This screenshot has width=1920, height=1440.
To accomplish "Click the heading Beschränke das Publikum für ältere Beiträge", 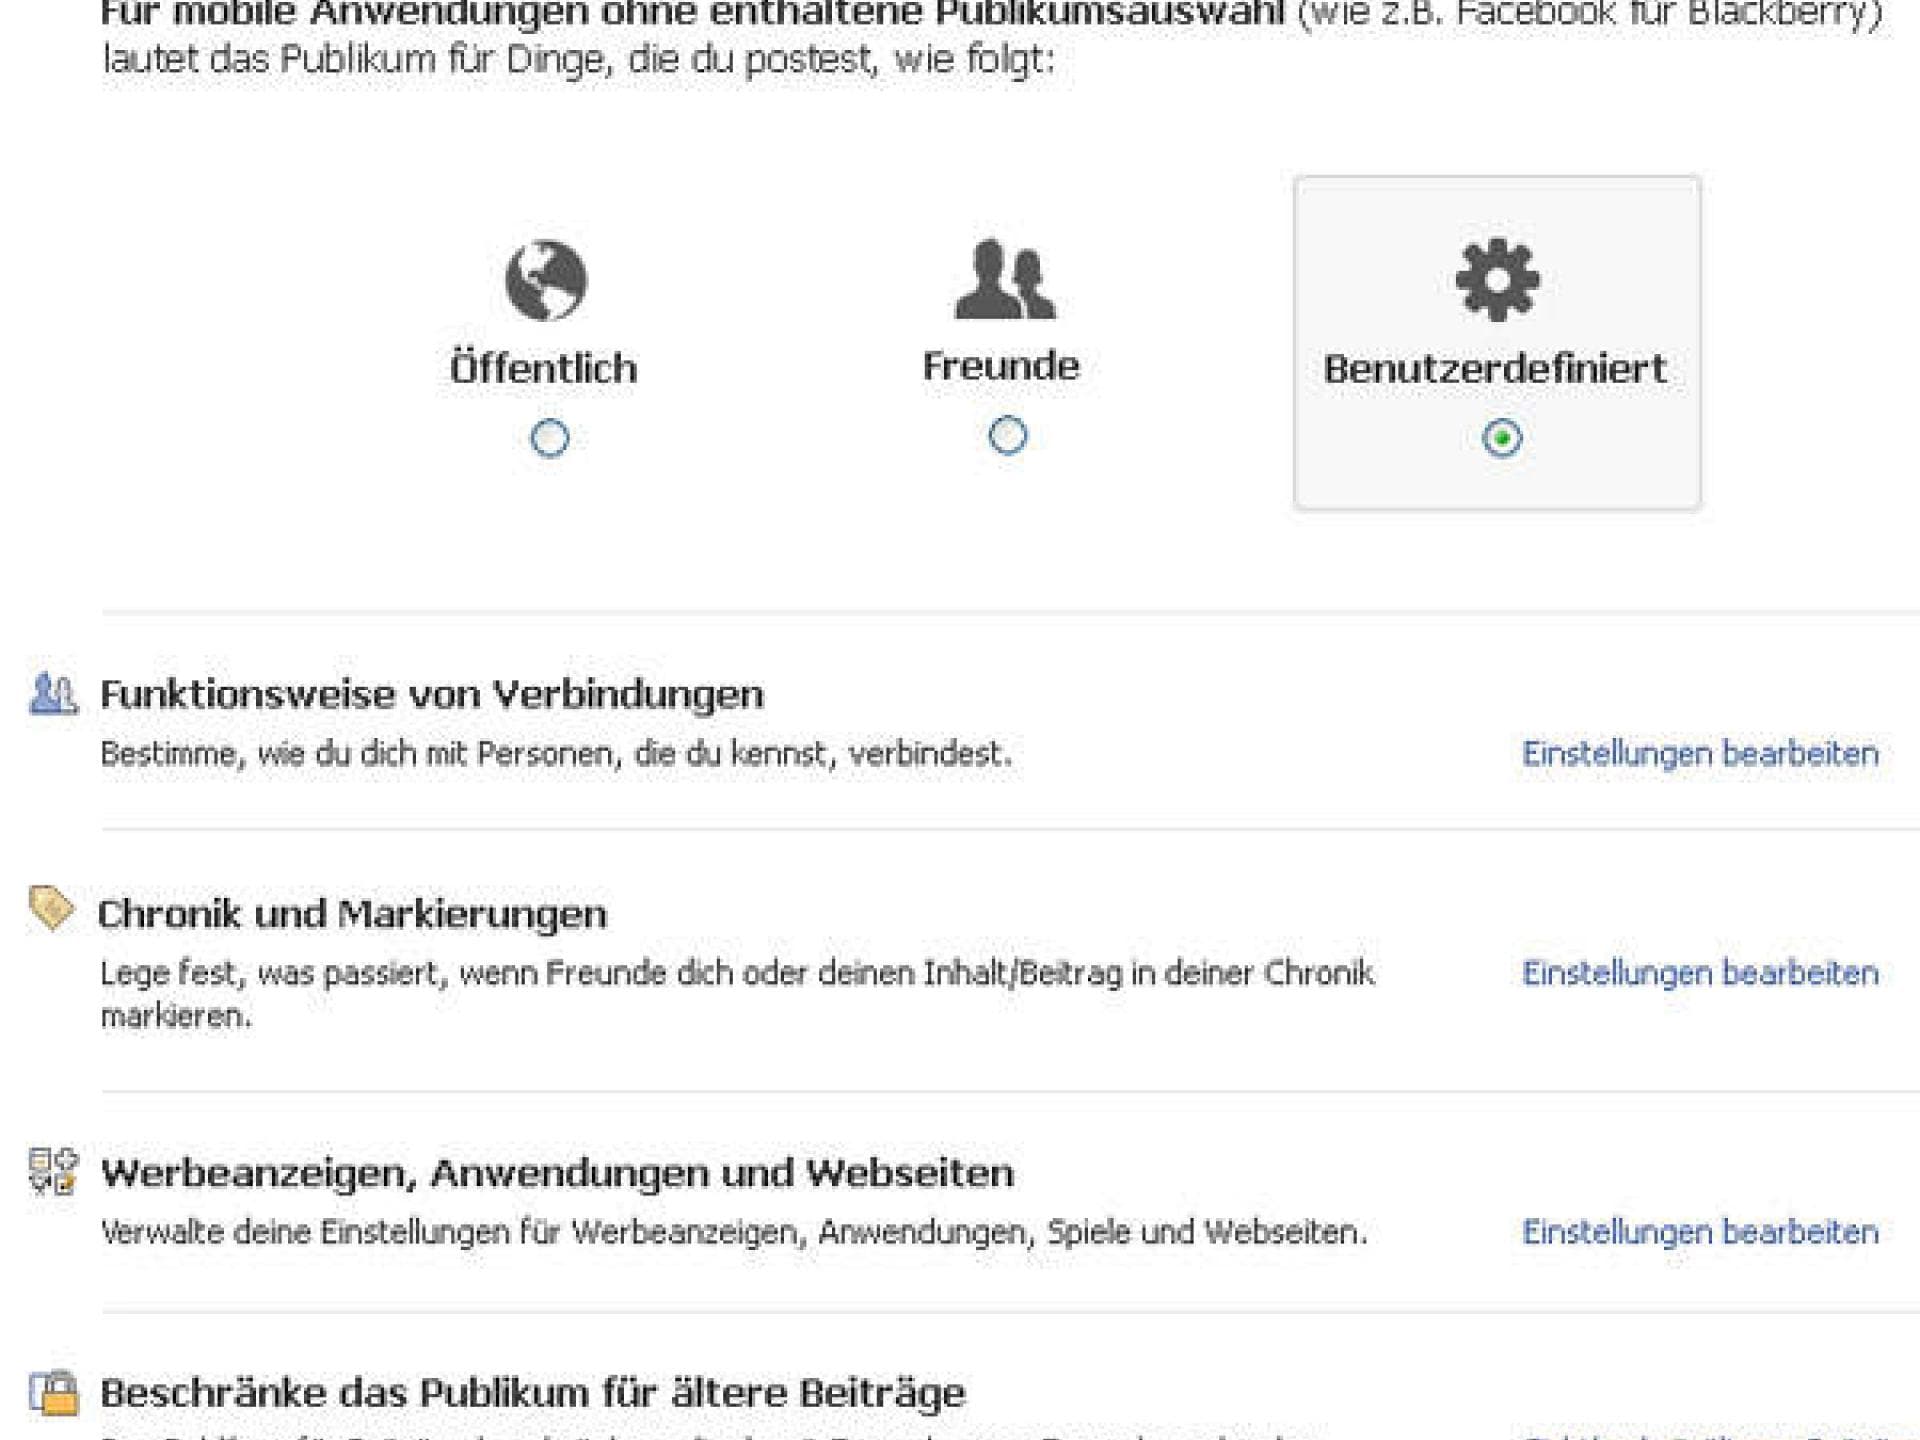I will (536, 1388).
